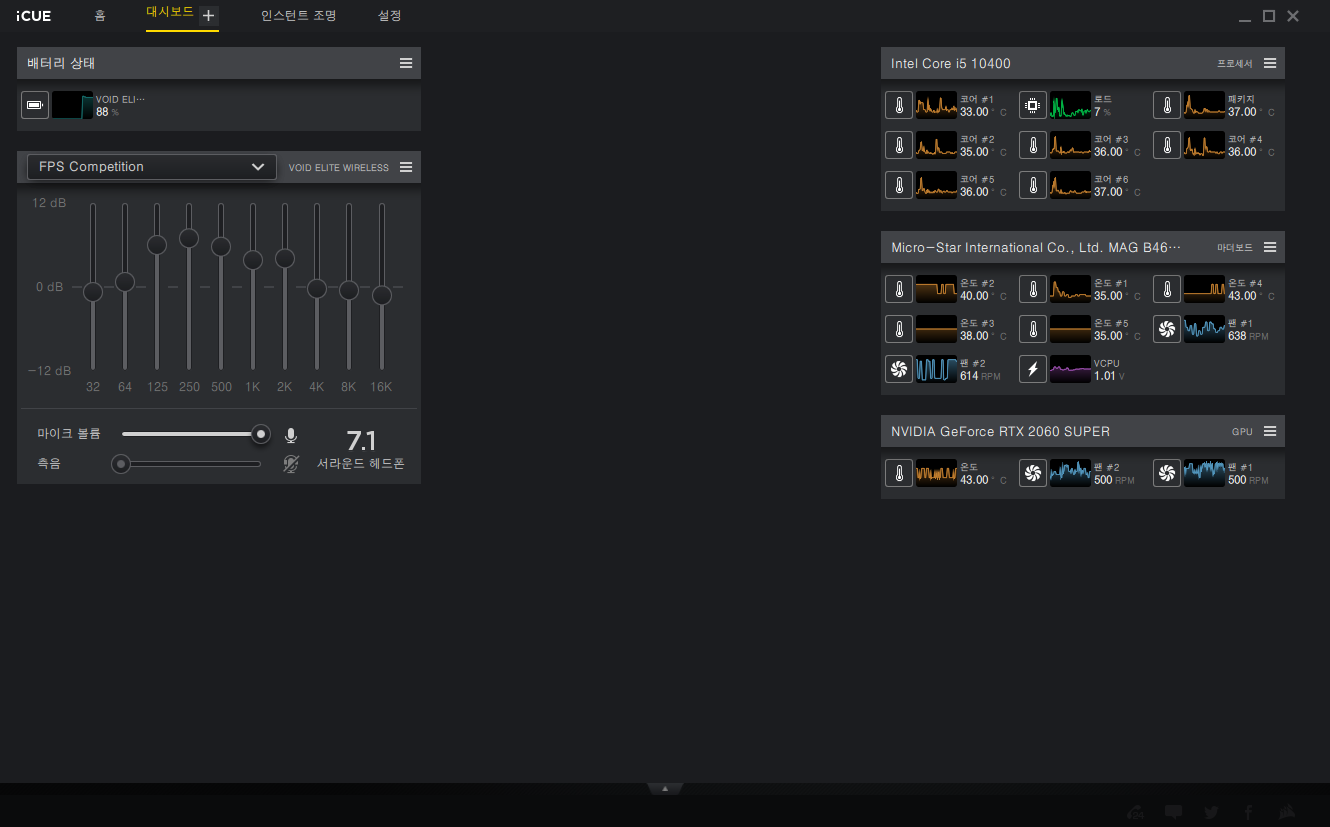Click the motherboard 온도 #1 thermometer icon
Image resolution: width=1330 pixels, height=827 pixels.
(x=1033, y=289)
